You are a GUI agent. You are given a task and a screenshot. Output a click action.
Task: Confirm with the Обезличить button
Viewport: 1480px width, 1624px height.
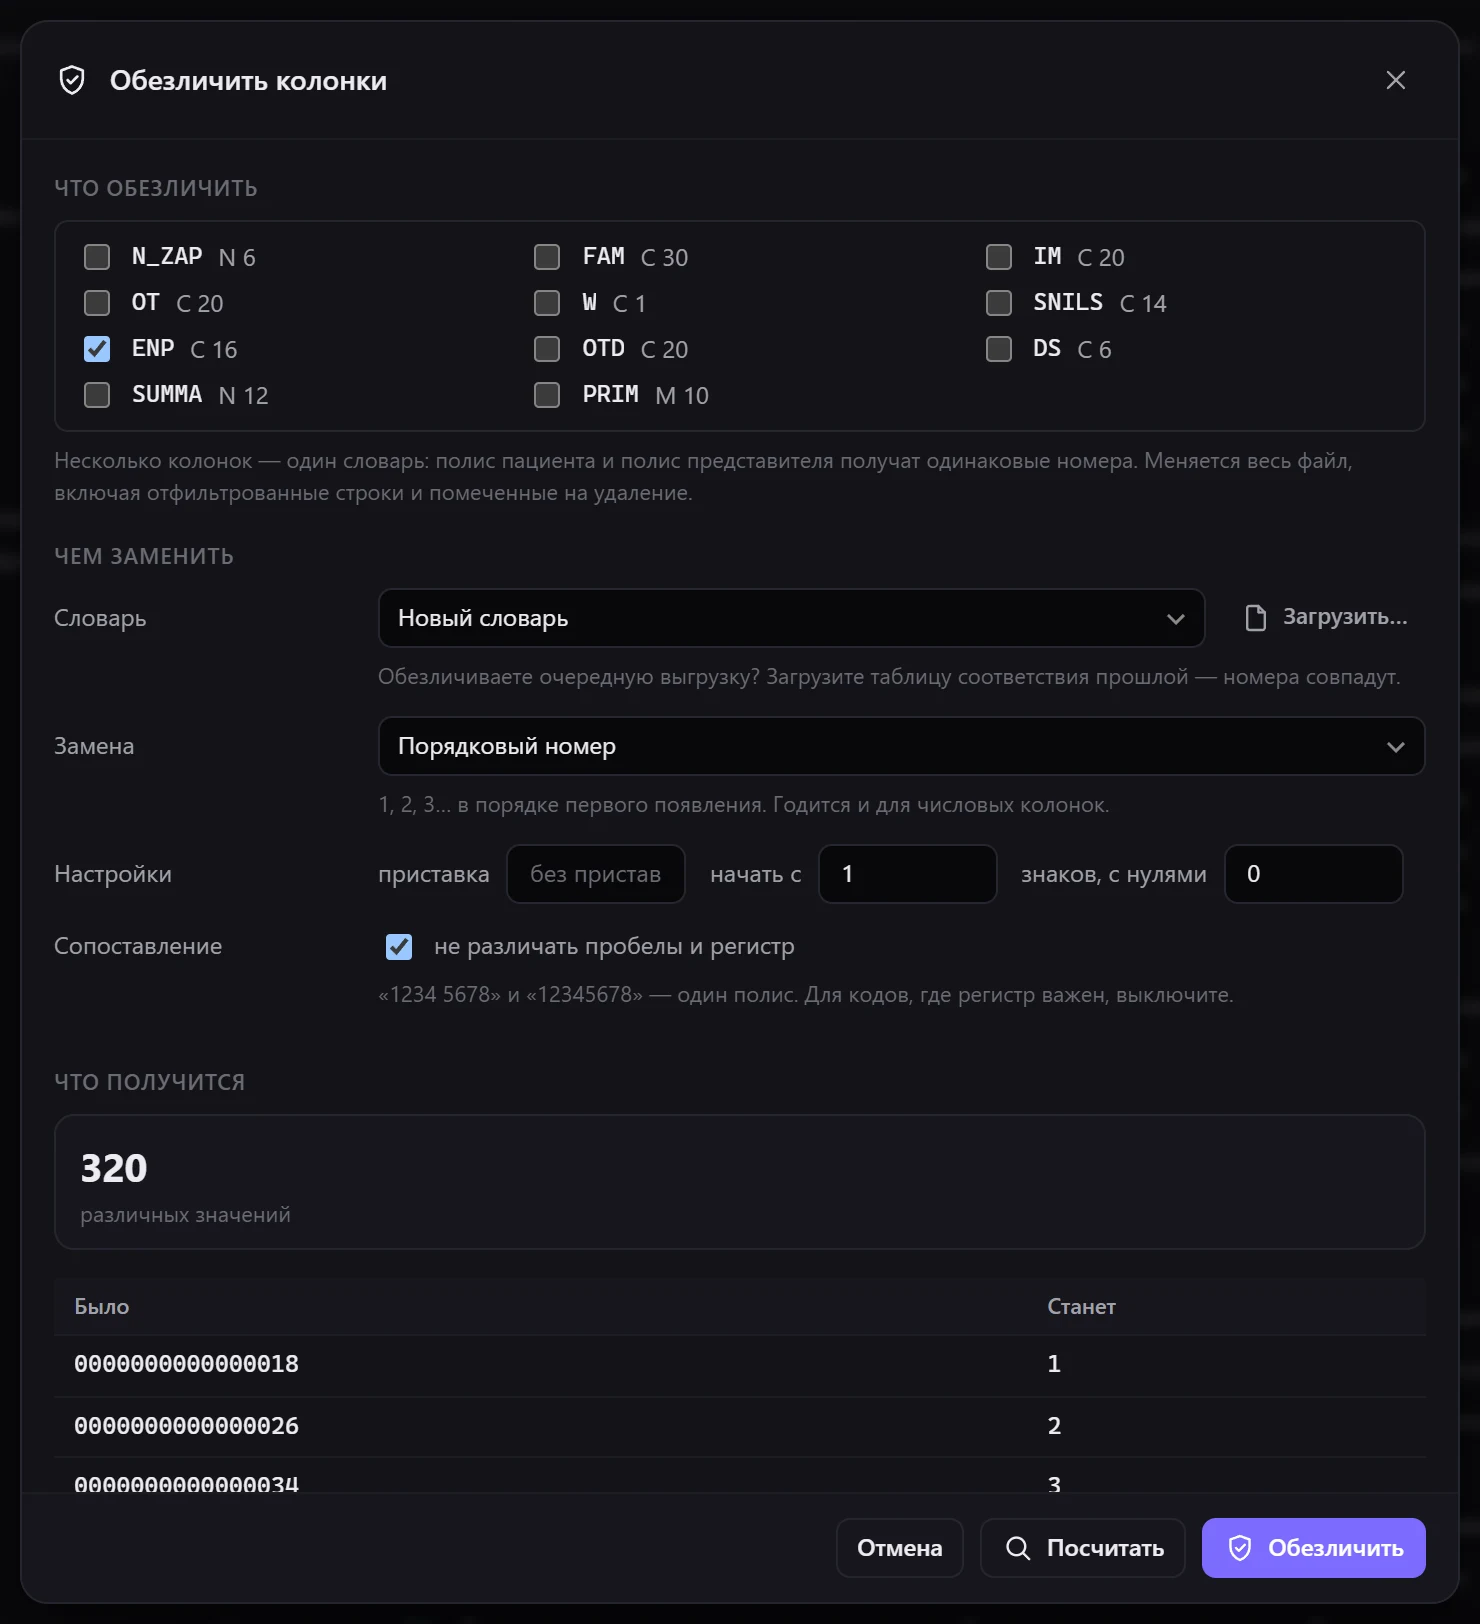[x=1314, y=1548]
